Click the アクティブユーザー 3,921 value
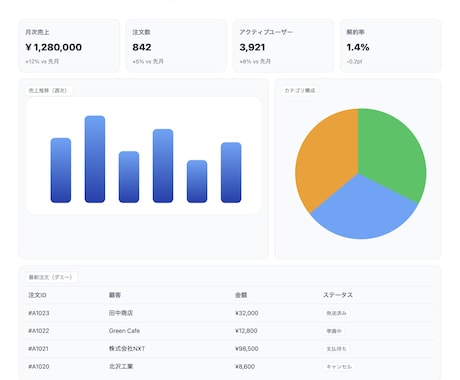460x380 pixels. 252,47
